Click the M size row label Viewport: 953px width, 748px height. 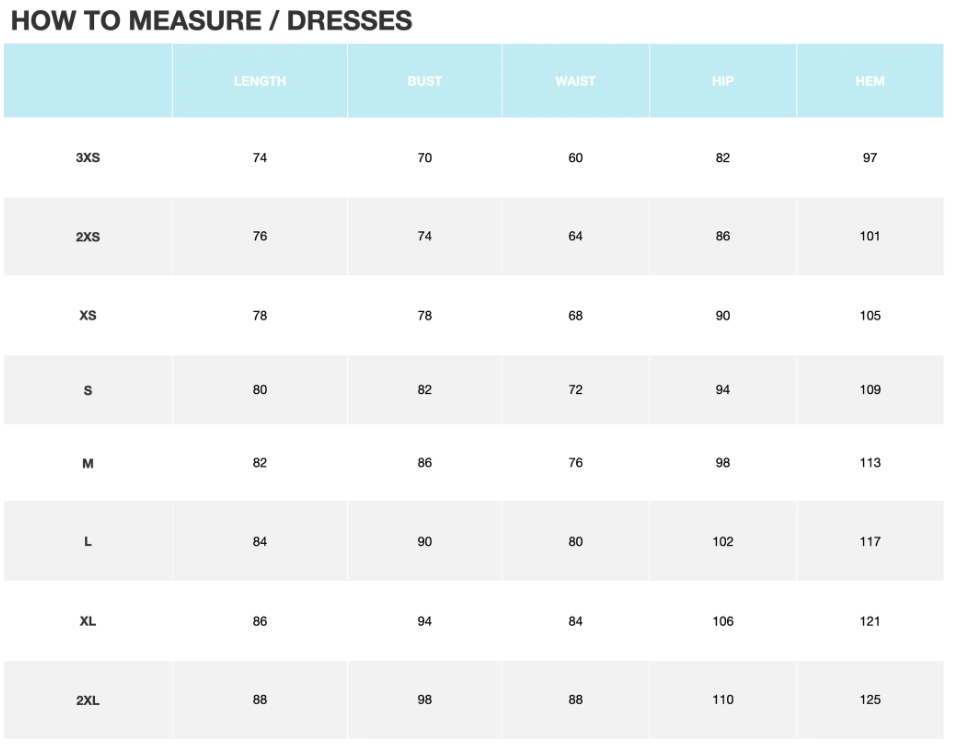pyautogui.click(x=88, y=464)
